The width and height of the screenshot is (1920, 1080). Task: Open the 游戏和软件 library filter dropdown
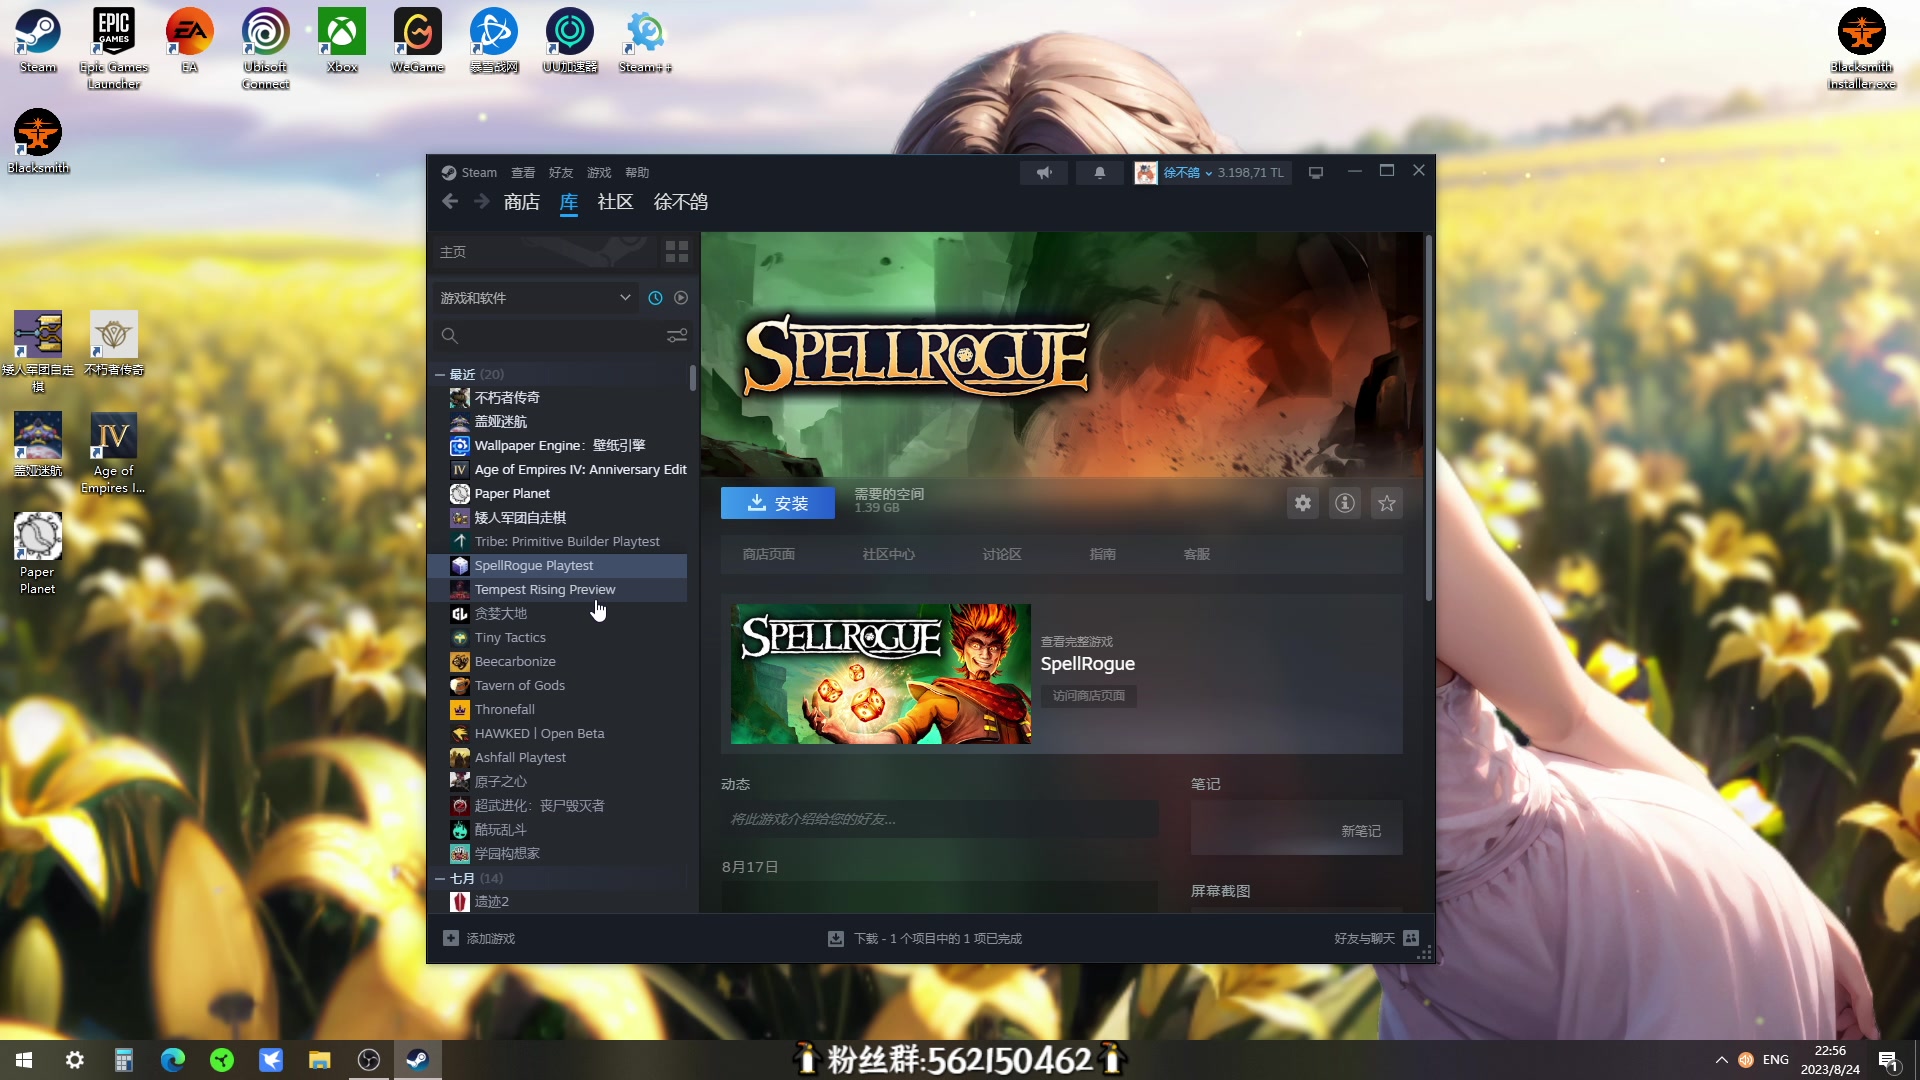[x=535, y=298]
